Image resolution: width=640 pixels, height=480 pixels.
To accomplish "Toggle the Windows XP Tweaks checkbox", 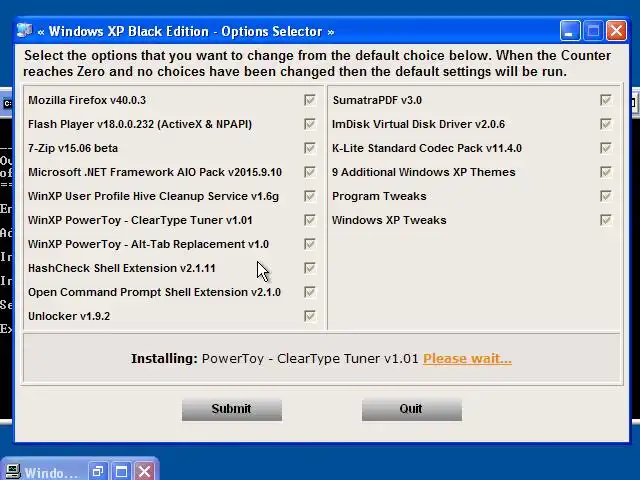I will 606,220.
